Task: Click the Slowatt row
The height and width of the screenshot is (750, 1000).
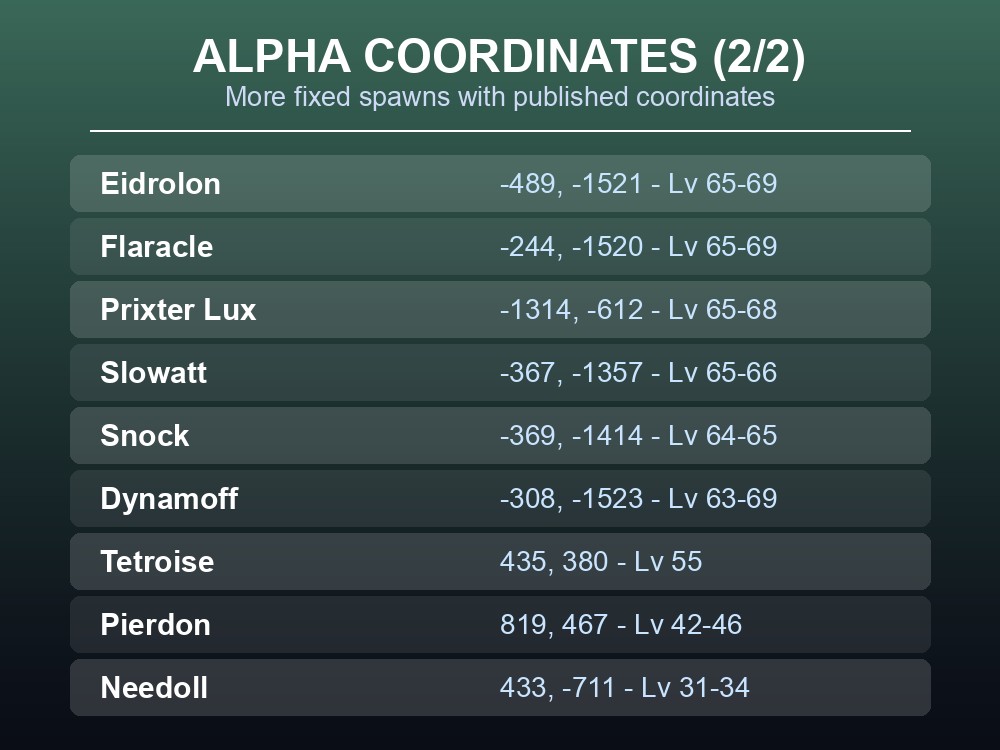Action: [500, 372]
